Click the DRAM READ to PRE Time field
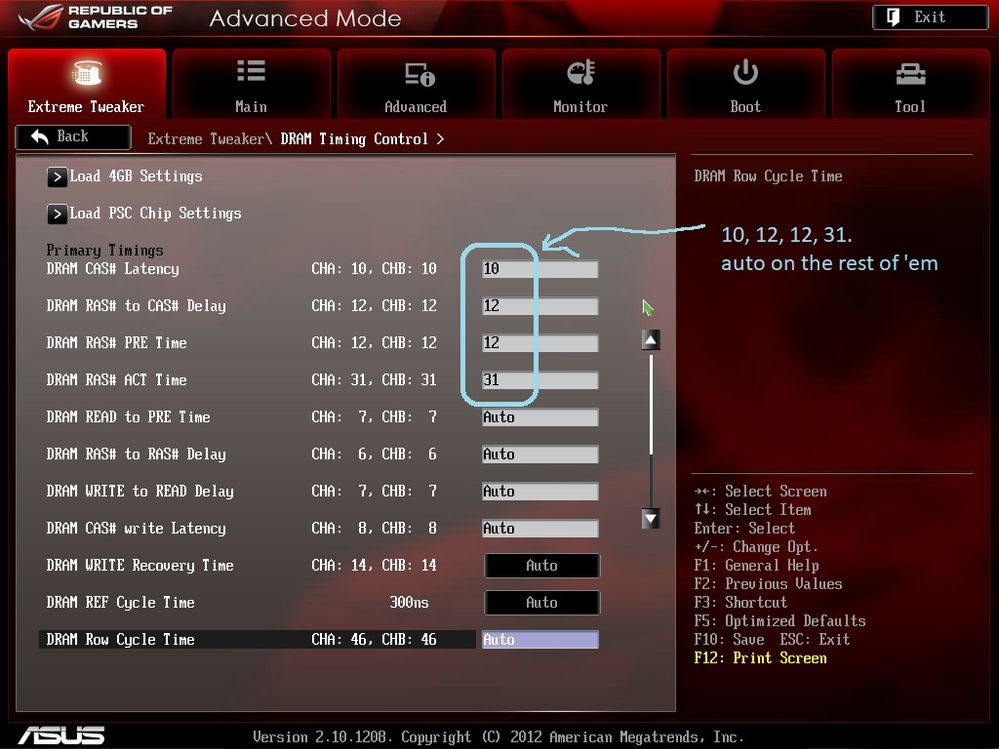Image resolution: width=999 pixels, height=749 pixels. point(540,417)
